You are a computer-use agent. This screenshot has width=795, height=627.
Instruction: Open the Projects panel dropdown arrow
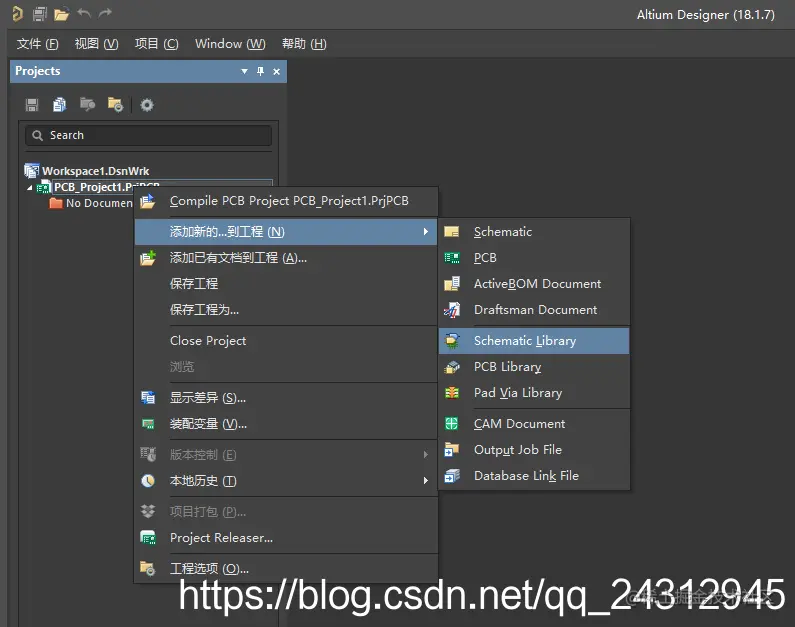point(244,71)
